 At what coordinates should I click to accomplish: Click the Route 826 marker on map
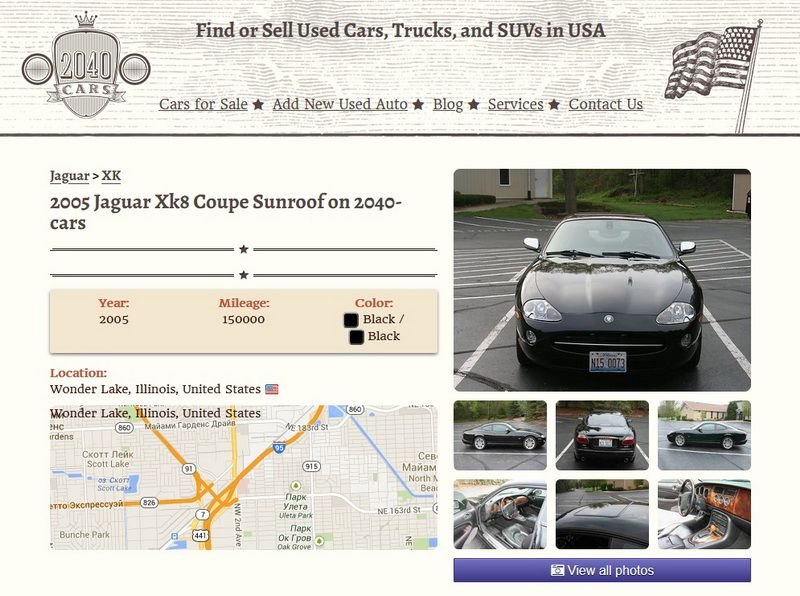coord(148,503)
